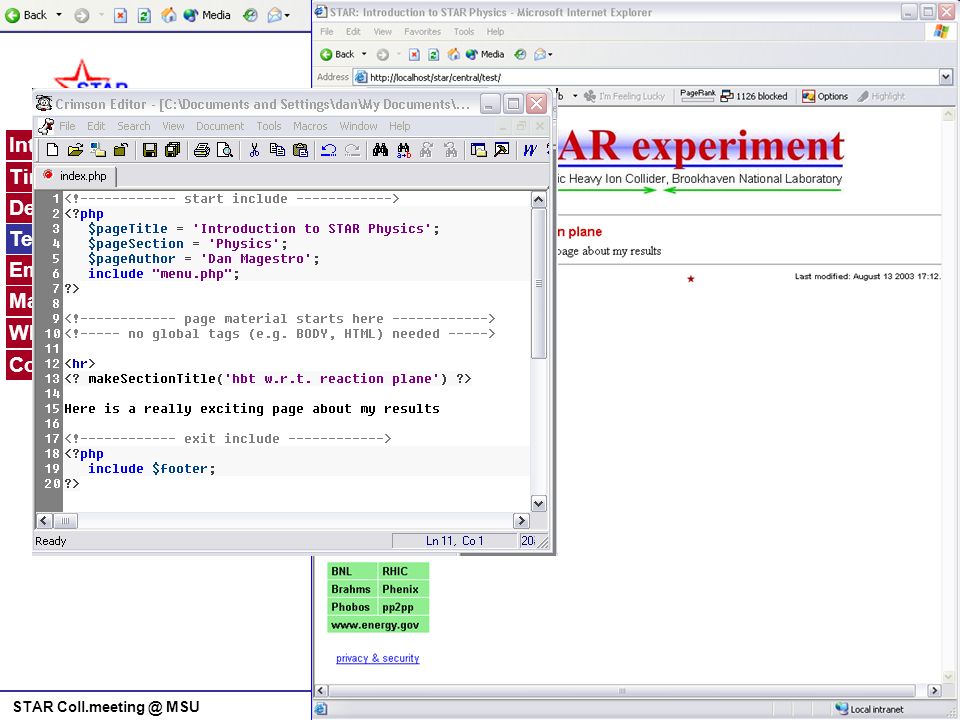Screen dimensions: 960x720
Task: Click the open remote FTP icon
Action: tap(98, 149)
